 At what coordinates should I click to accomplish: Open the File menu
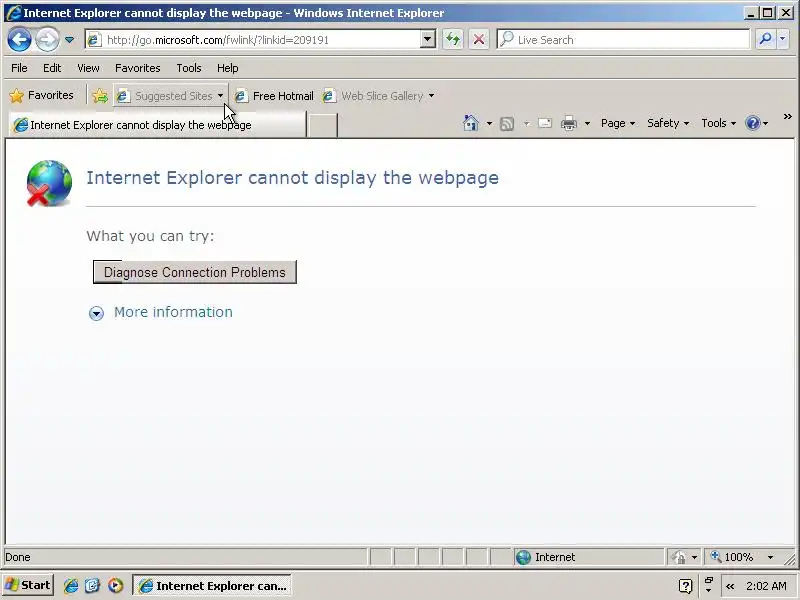(19, 68)
